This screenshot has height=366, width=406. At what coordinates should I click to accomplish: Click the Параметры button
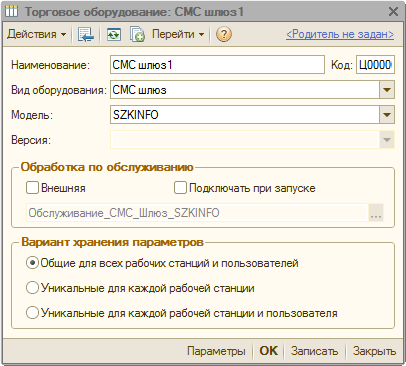(x=216, y=351)
